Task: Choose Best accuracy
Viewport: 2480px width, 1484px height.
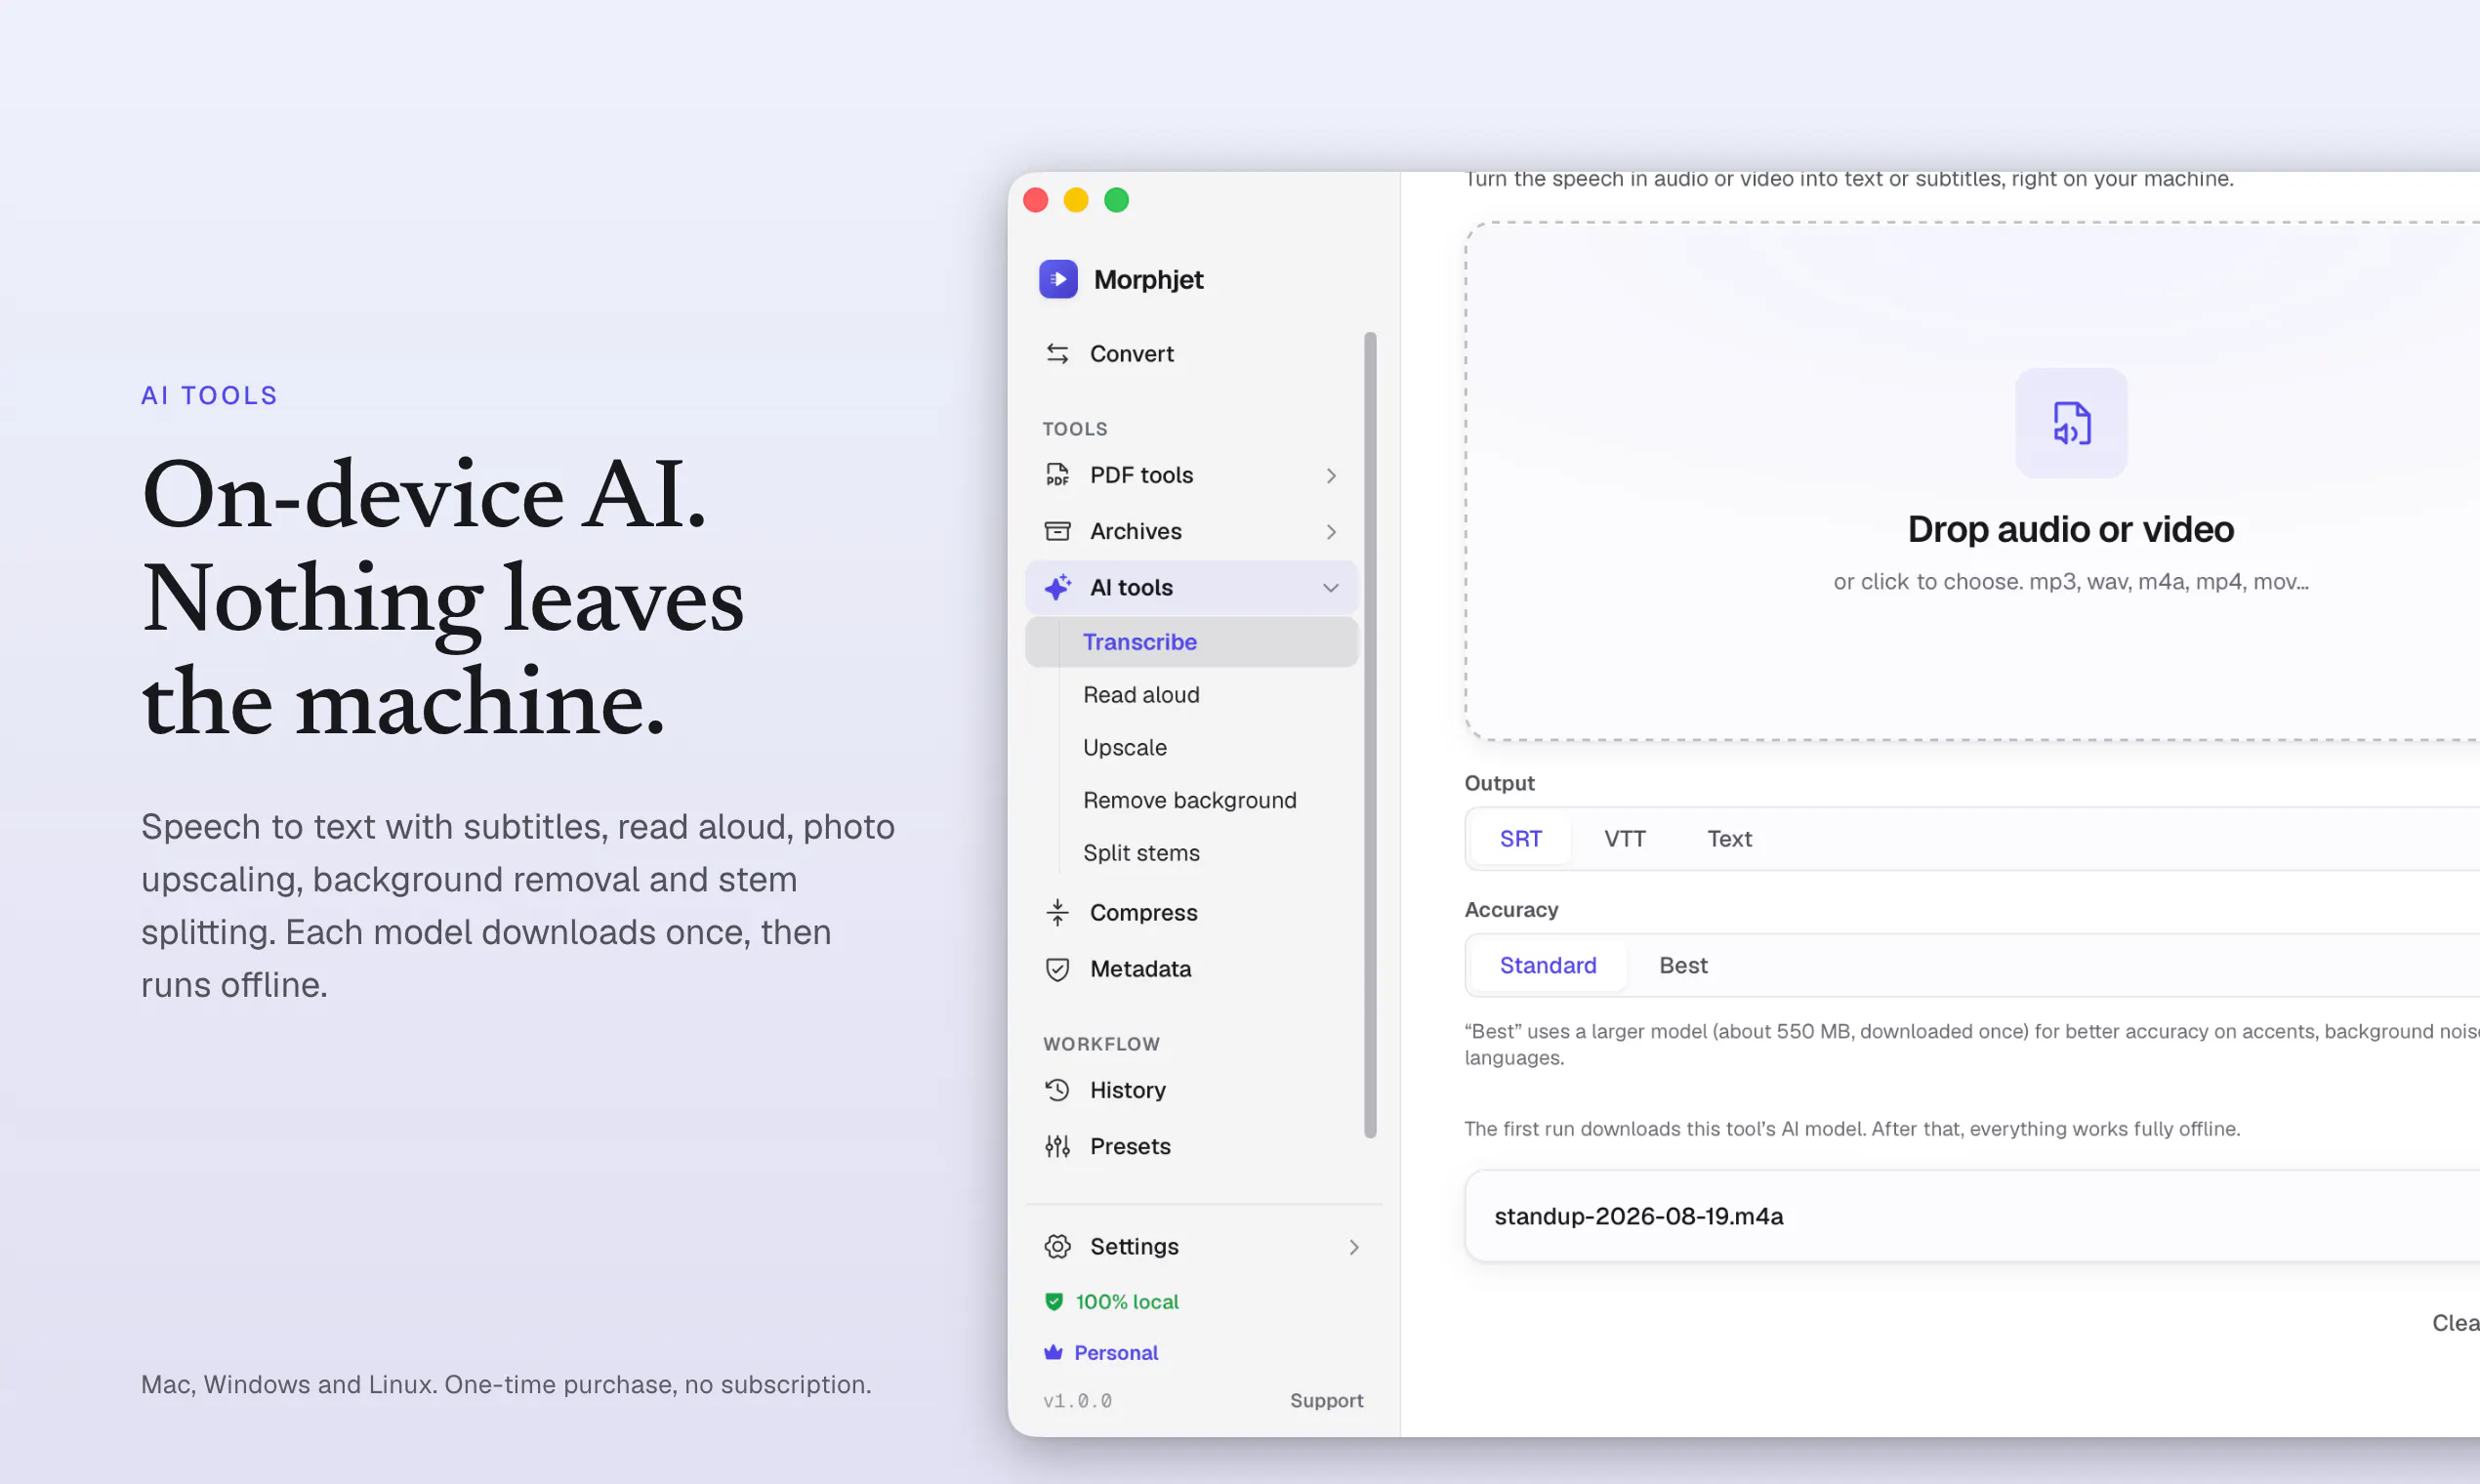Action: [x=1683, y=965]
